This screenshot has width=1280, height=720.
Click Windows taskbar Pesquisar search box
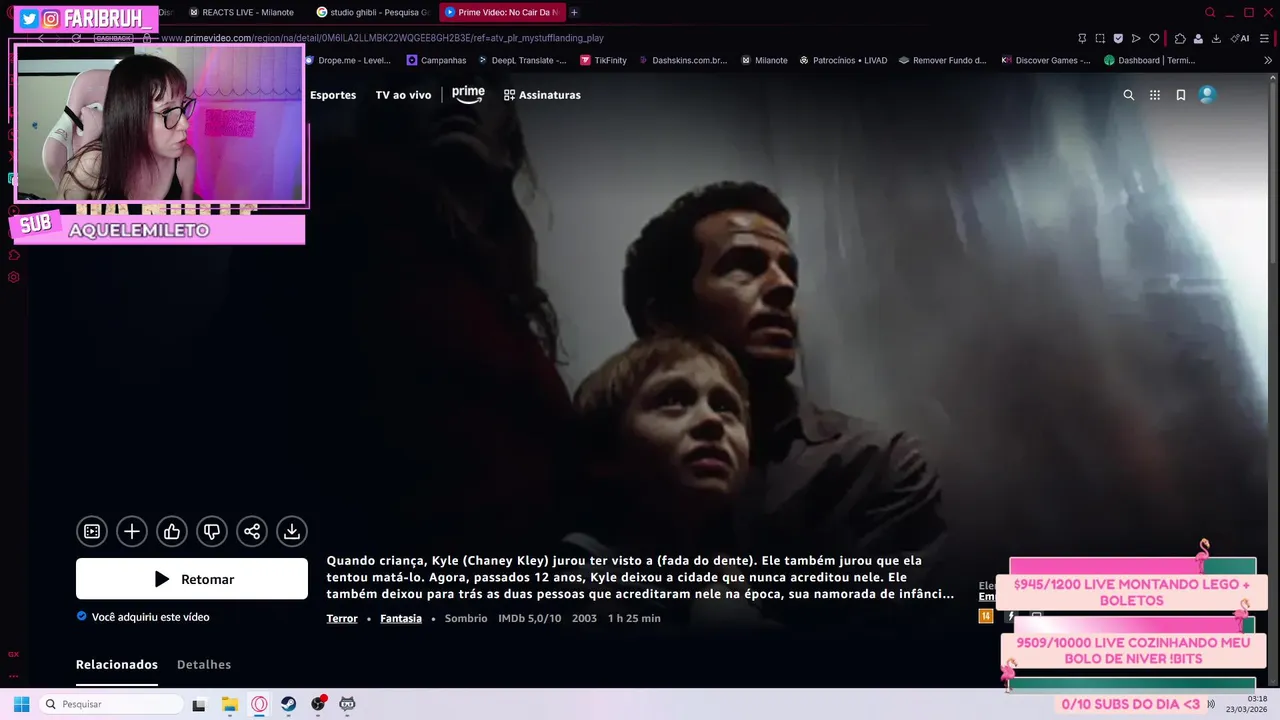[x=110, y=704]
